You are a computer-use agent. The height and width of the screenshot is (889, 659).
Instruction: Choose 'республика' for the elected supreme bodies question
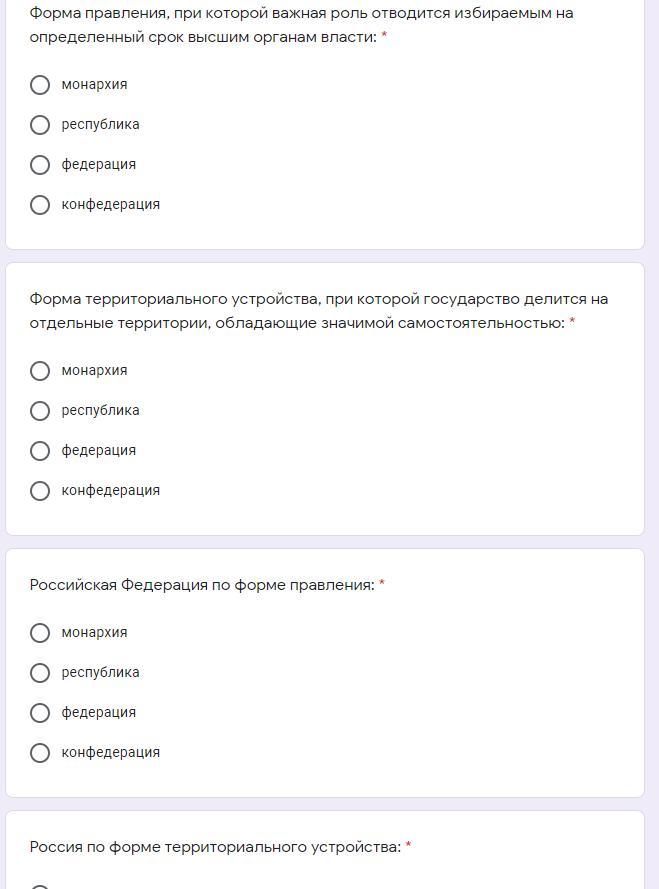coord(40,125)
